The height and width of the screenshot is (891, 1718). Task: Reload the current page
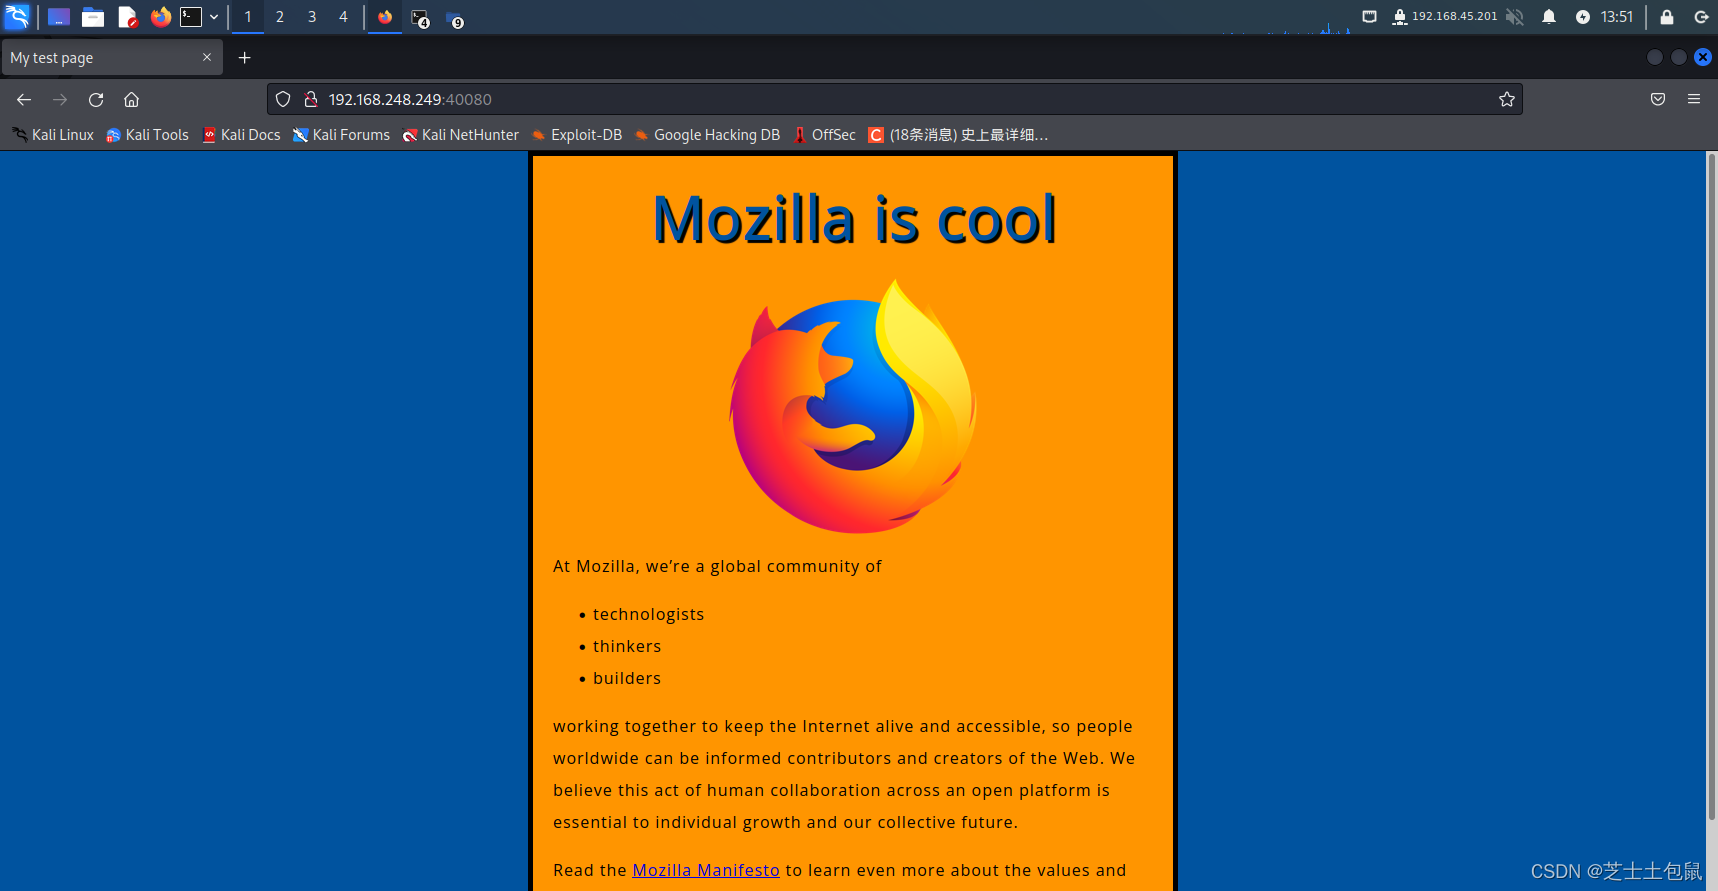pyautogui.click(x=96, y=99)
